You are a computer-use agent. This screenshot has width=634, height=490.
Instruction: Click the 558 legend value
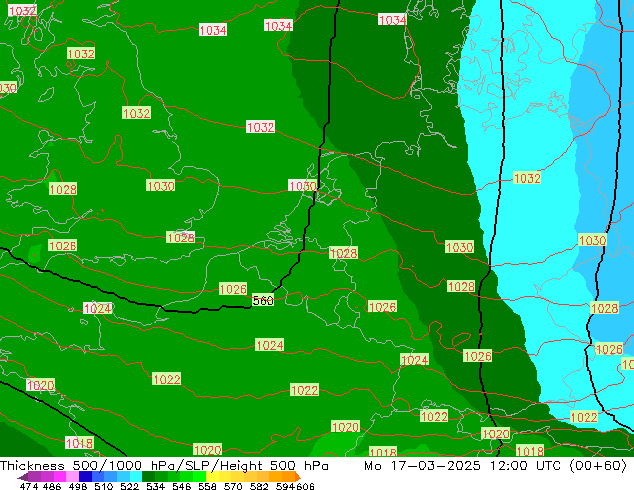[x=207, y=486]
